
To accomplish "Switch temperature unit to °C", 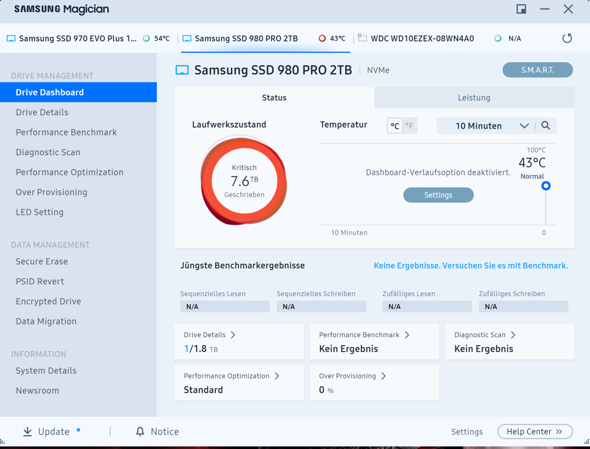I will point(395,126).
